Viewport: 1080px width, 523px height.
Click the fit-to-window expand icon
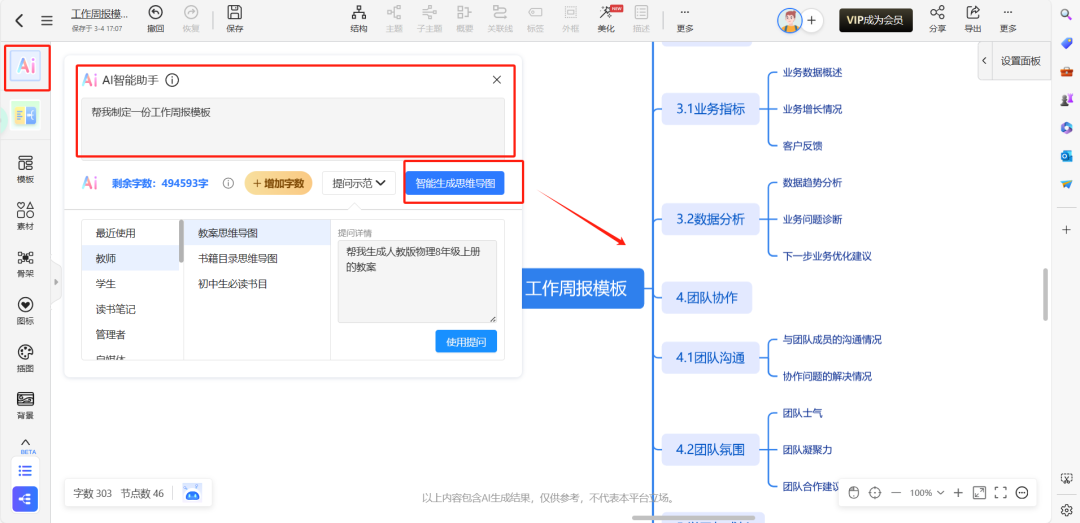979,493
